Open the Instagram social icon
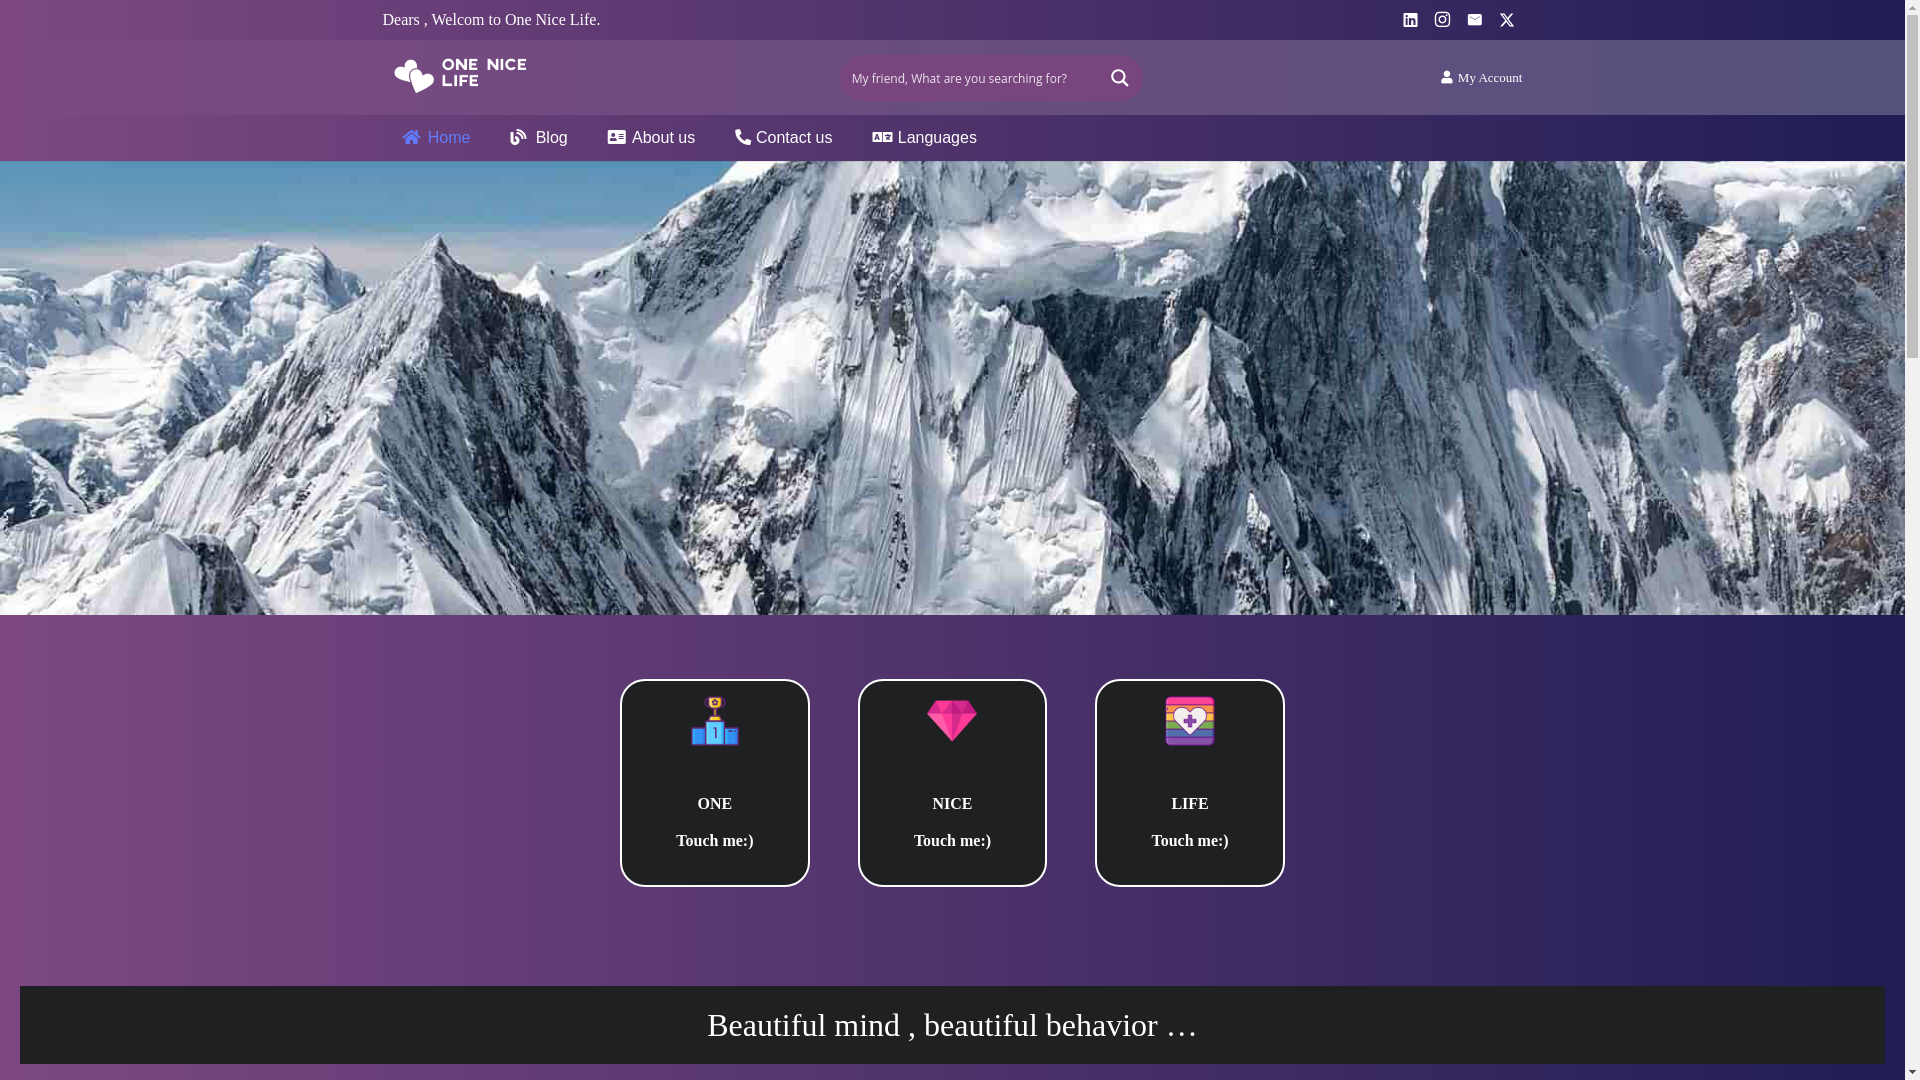 [1442, 20]
